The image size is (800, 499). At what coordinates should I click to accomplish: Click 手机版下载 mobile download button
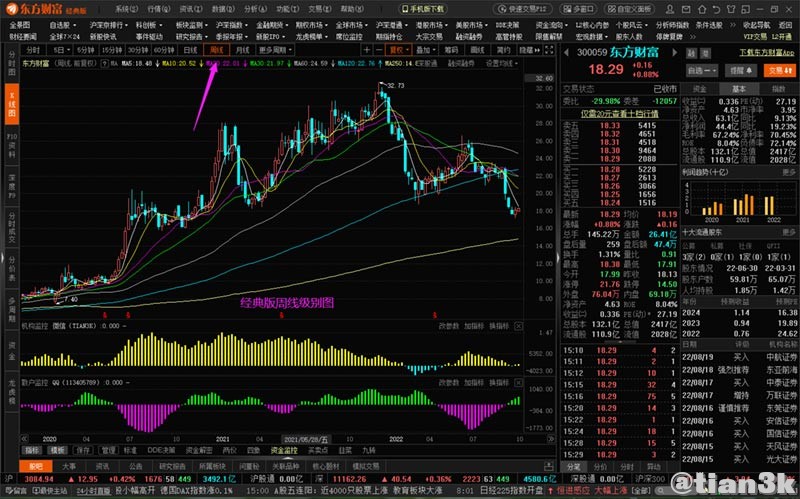tap(423, 9)
